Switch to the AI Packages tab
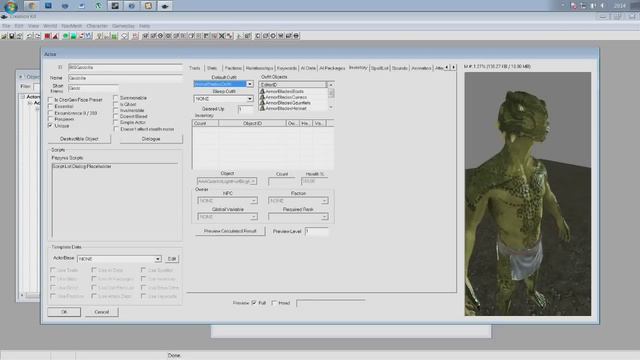Viewport: 640px width, 360px height. (x=332, y=68)
